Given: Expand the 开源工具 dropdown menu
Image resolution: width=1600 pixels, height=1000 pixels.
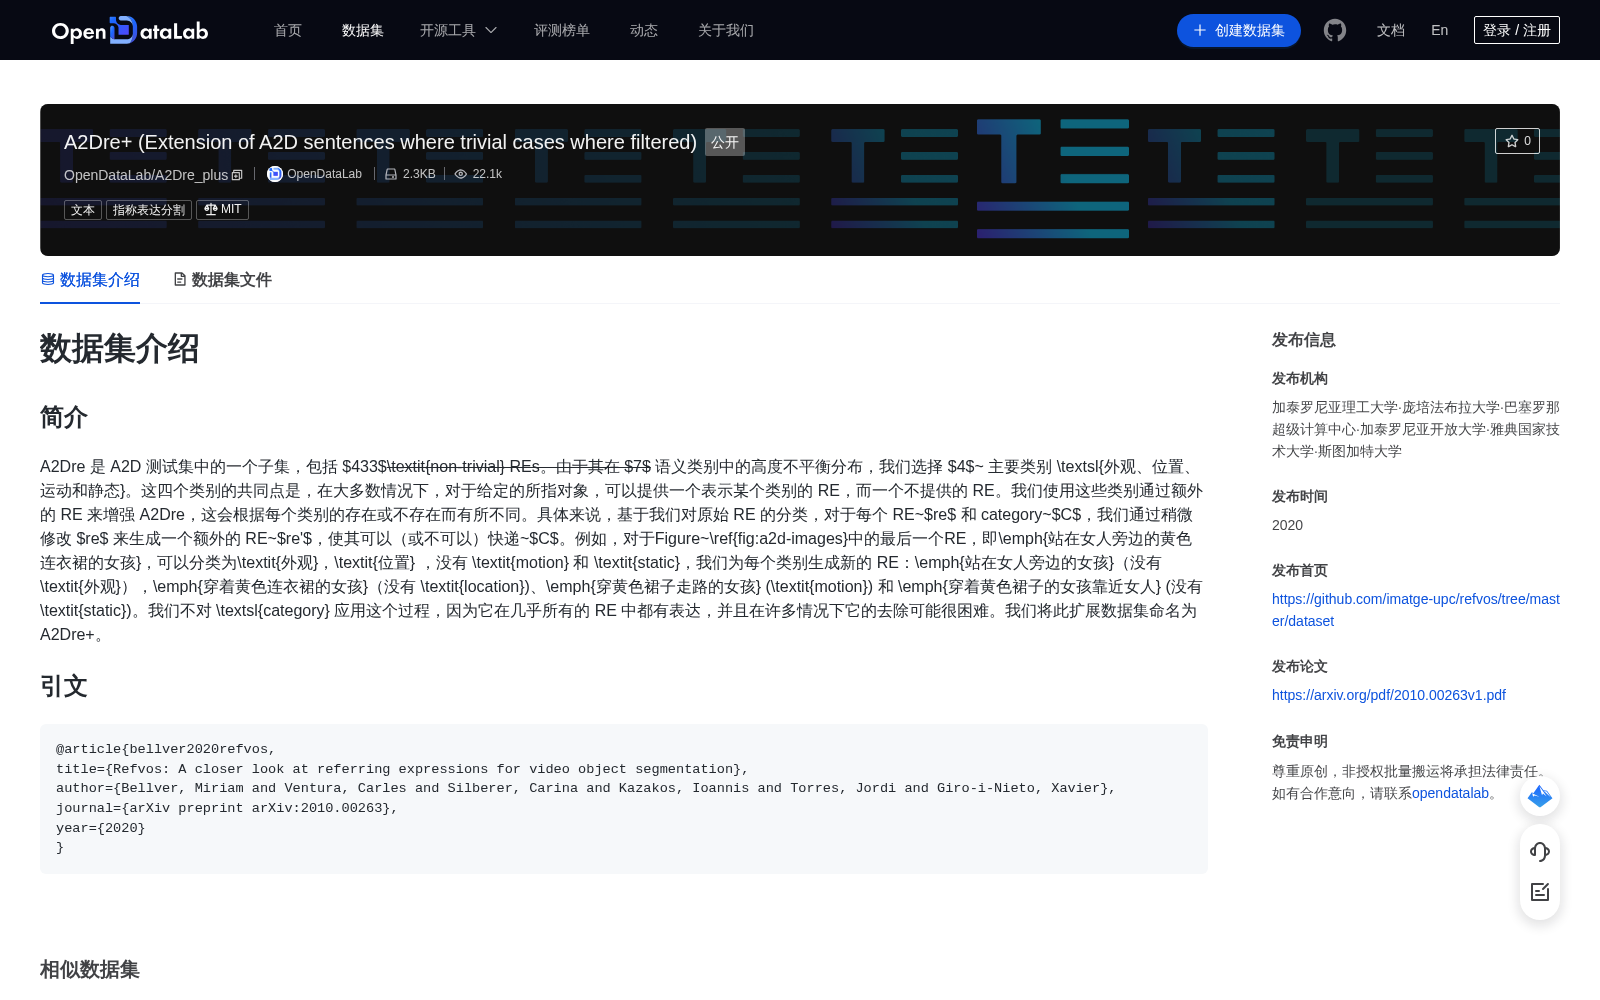Looking at the screenshot, I should click(458, 30).
